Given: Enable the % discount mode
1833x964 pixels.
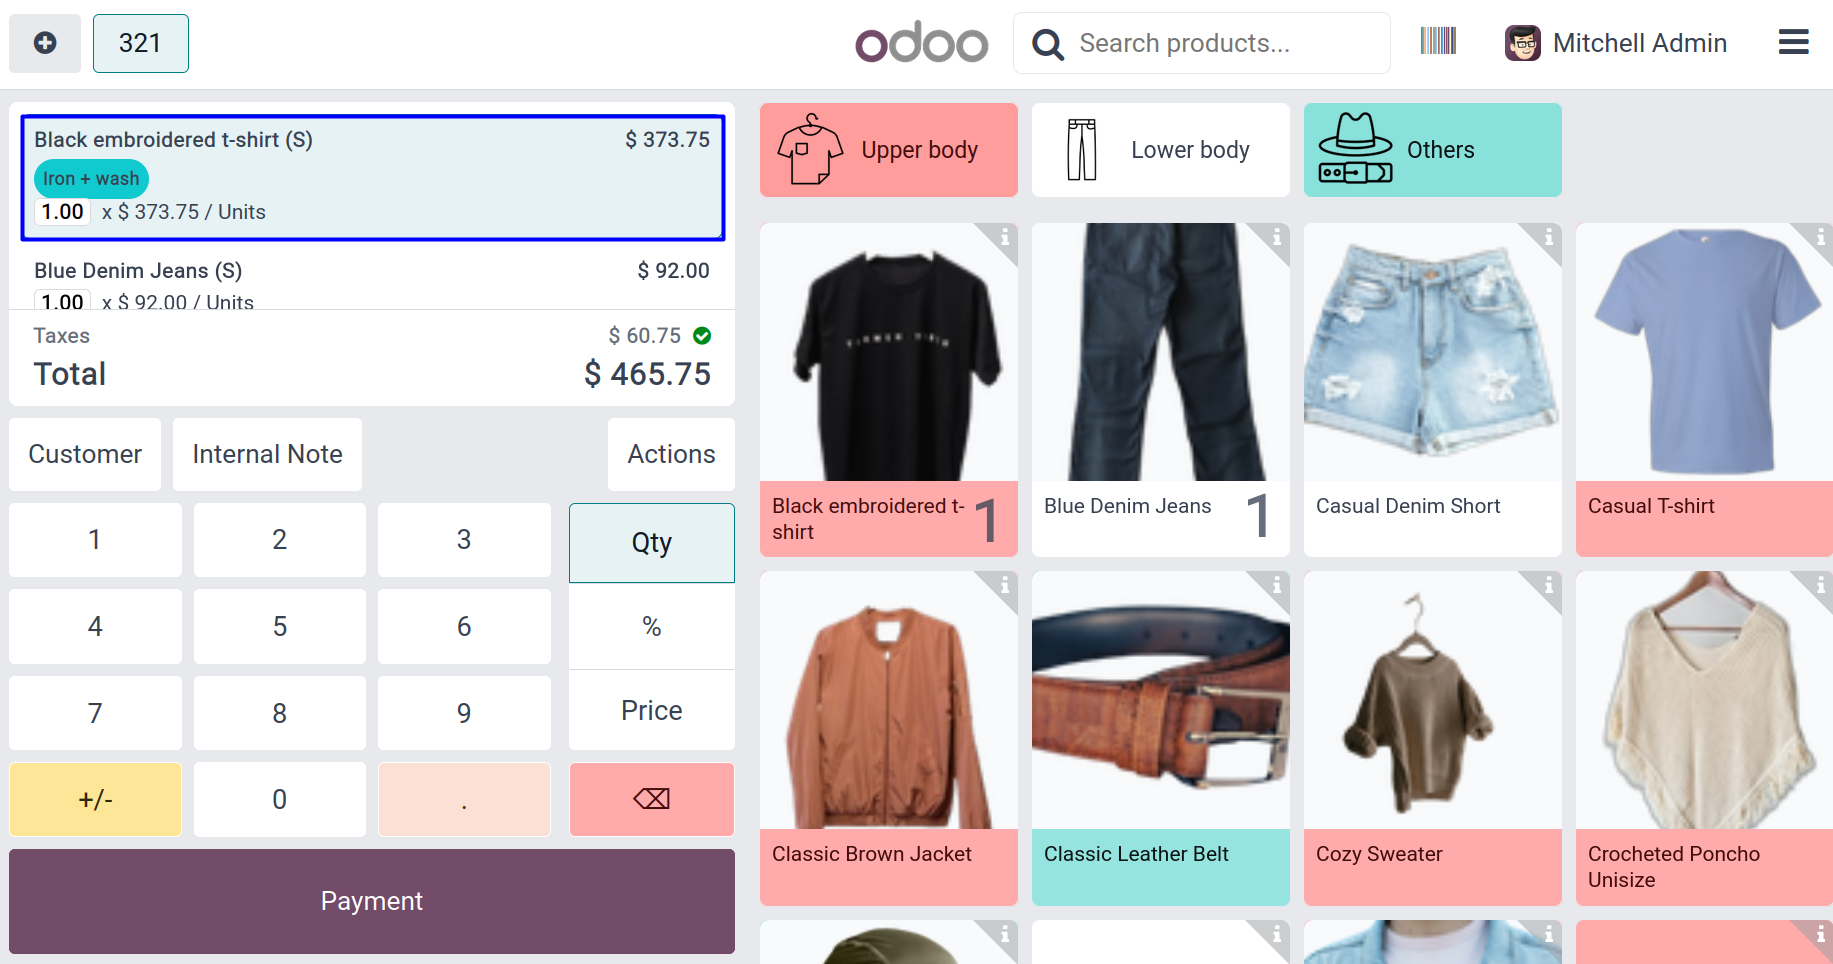Looking at the screenshot, I should tap(651, 627).
